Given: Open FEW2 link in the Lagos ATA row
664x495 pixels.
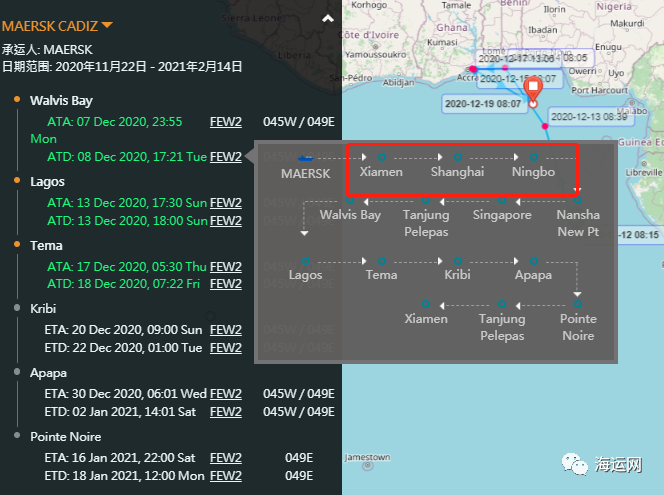Looking at the screenshot, I should [x=226, y=203].
